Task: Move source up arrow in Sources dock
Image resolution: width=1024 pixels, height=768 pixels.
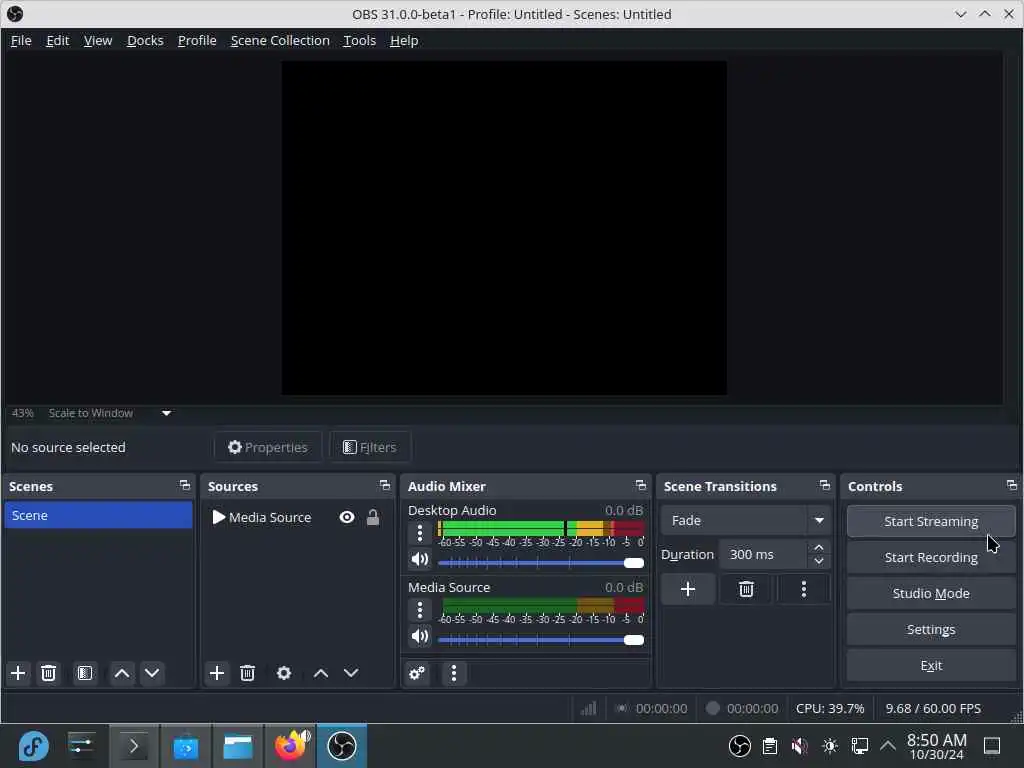Action: [321, 673]
